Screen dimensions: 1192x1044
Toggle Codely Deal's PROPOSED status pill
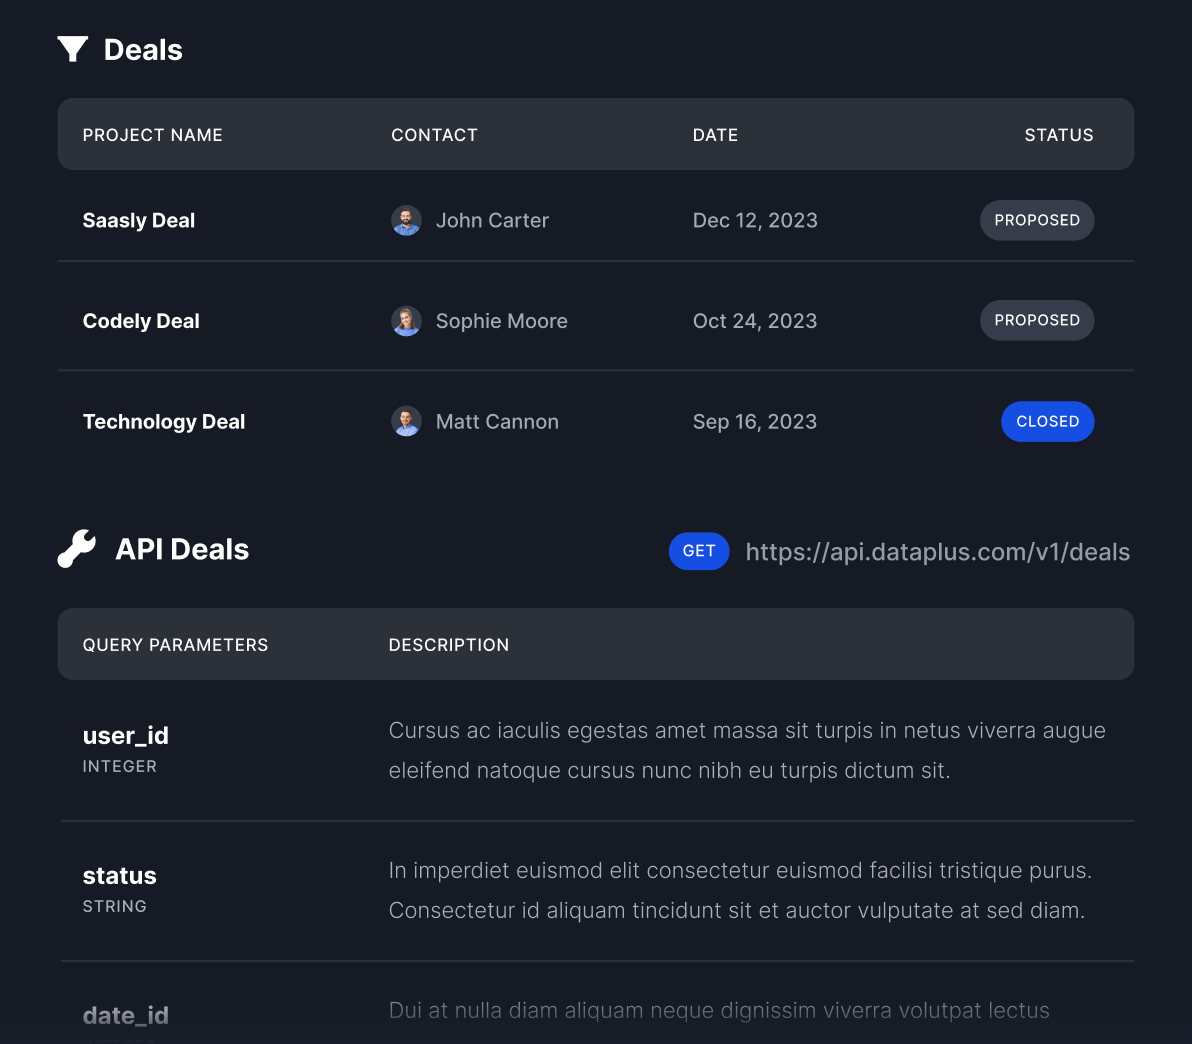(1037, 320)
